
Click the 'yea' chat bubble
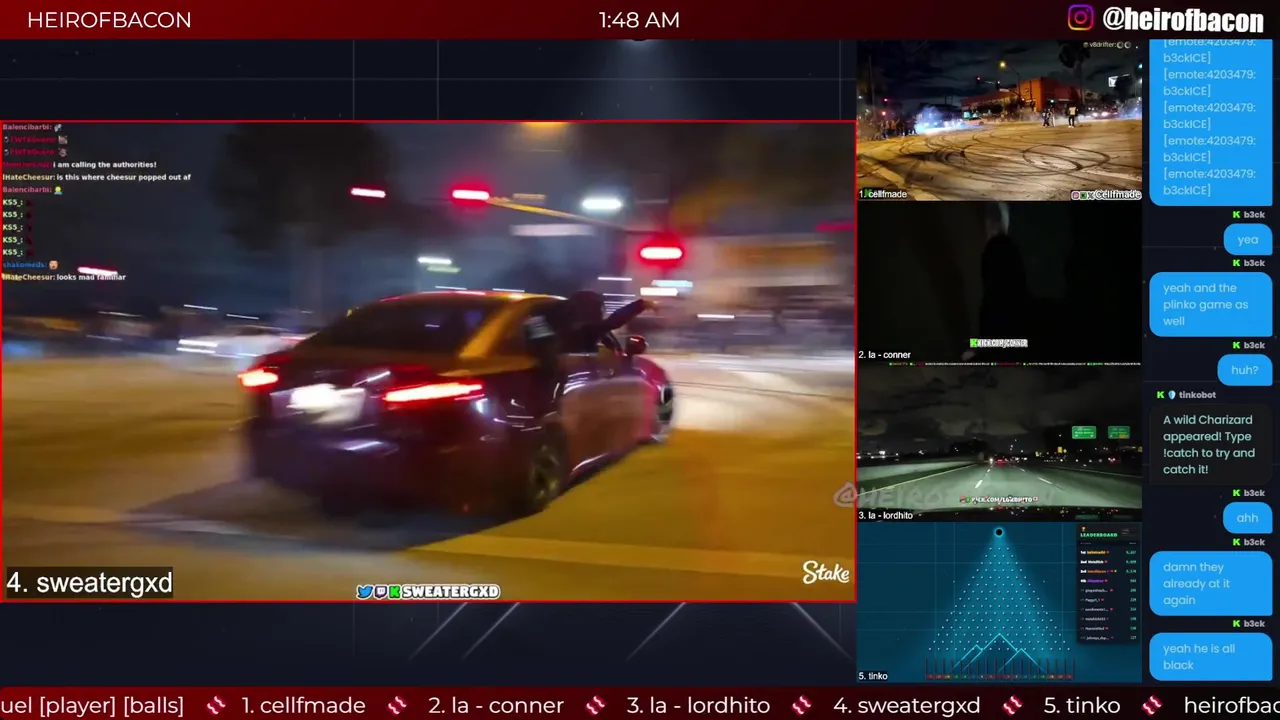coord(1248,239)
